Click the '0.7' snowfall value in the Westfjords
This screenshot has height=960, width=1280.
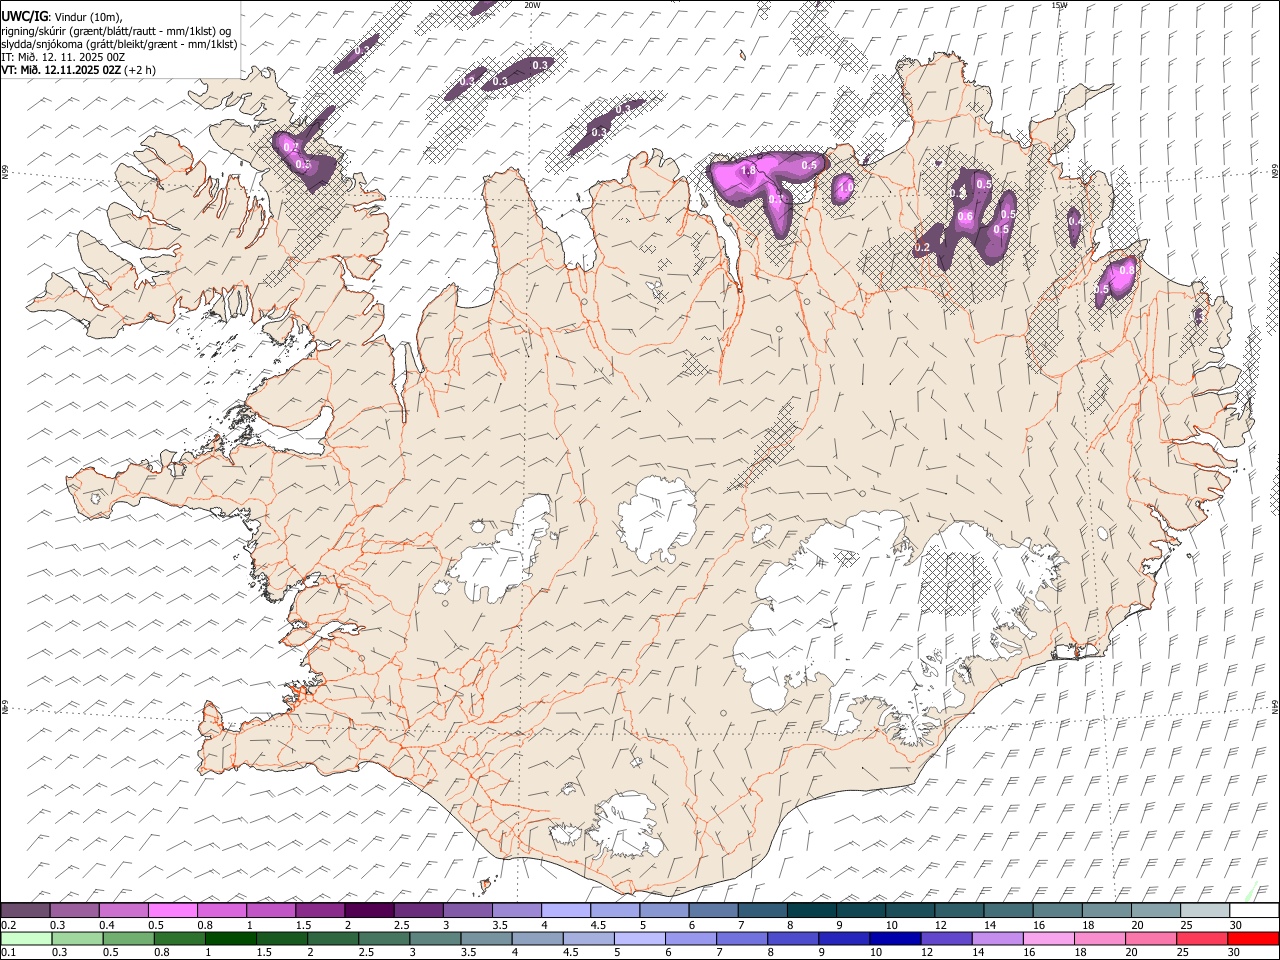point(291,147)
